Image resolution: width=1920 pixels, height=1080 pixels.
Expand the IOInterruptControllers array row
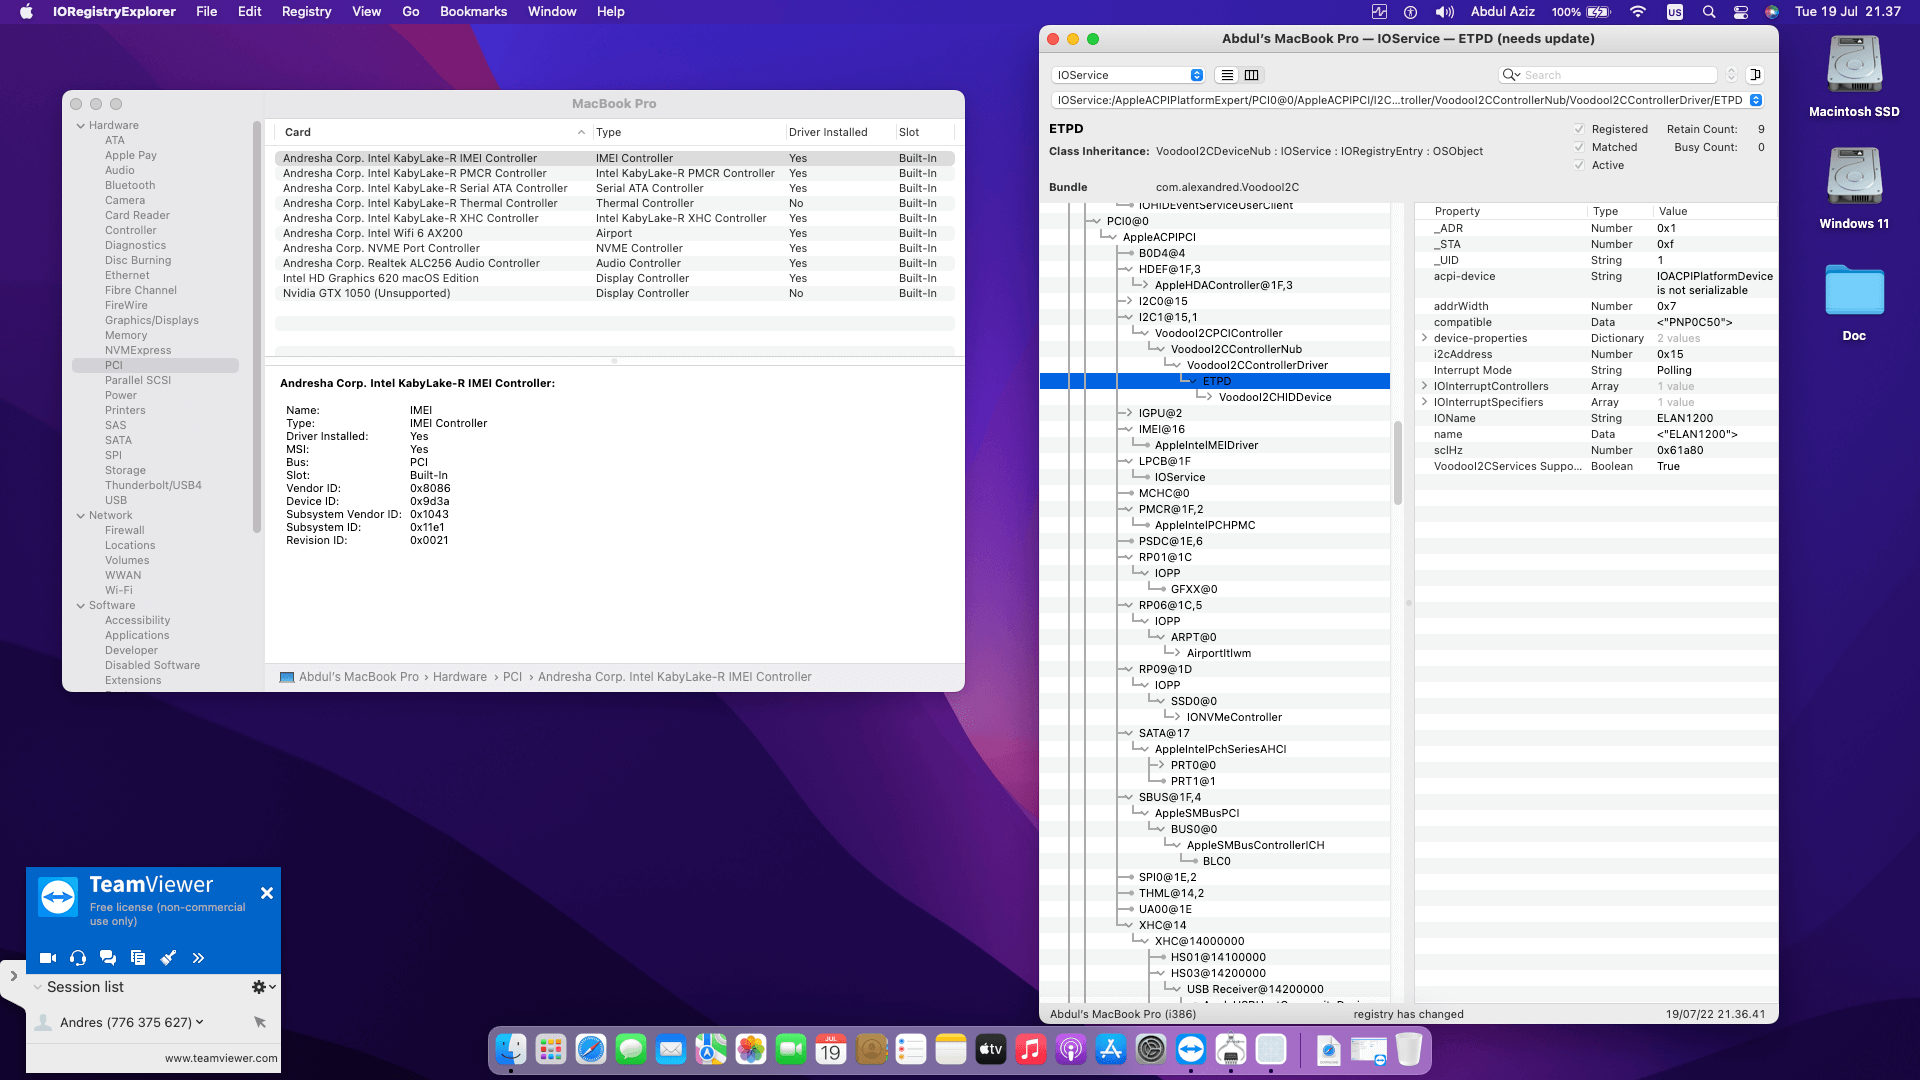tap(1424, 386)
